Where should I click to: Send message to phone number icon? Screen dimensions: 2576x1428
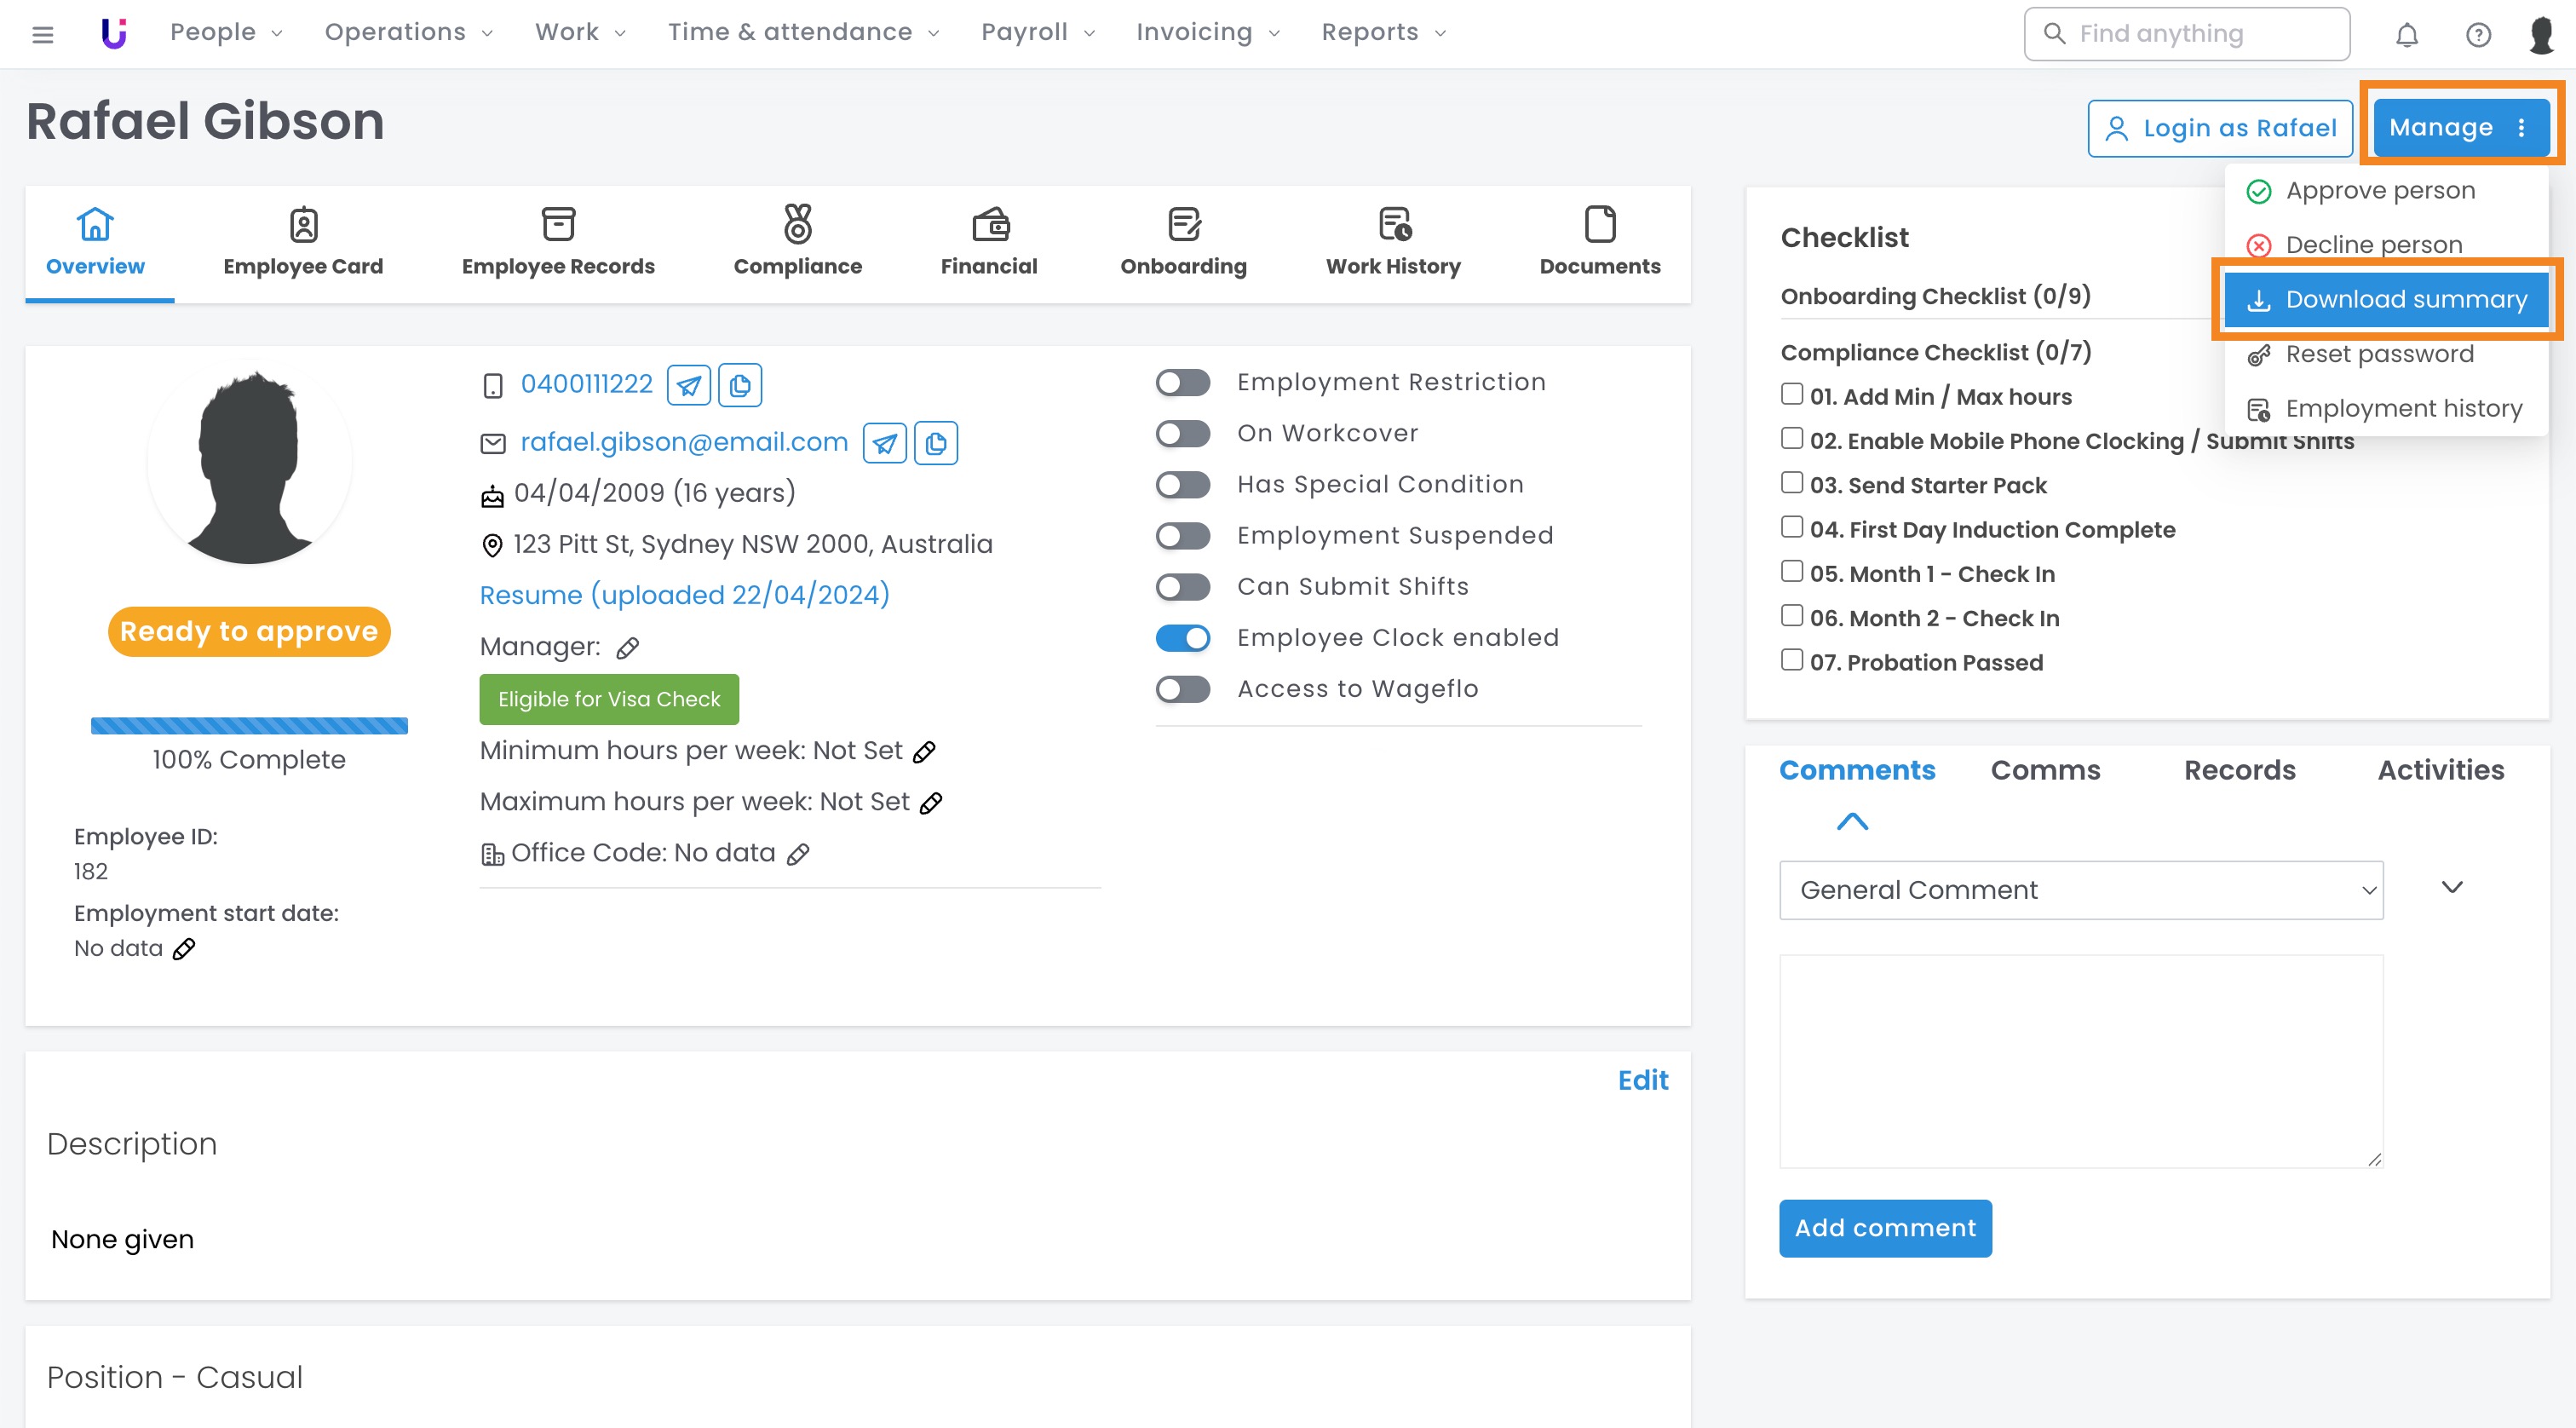[x=688, y=385]
